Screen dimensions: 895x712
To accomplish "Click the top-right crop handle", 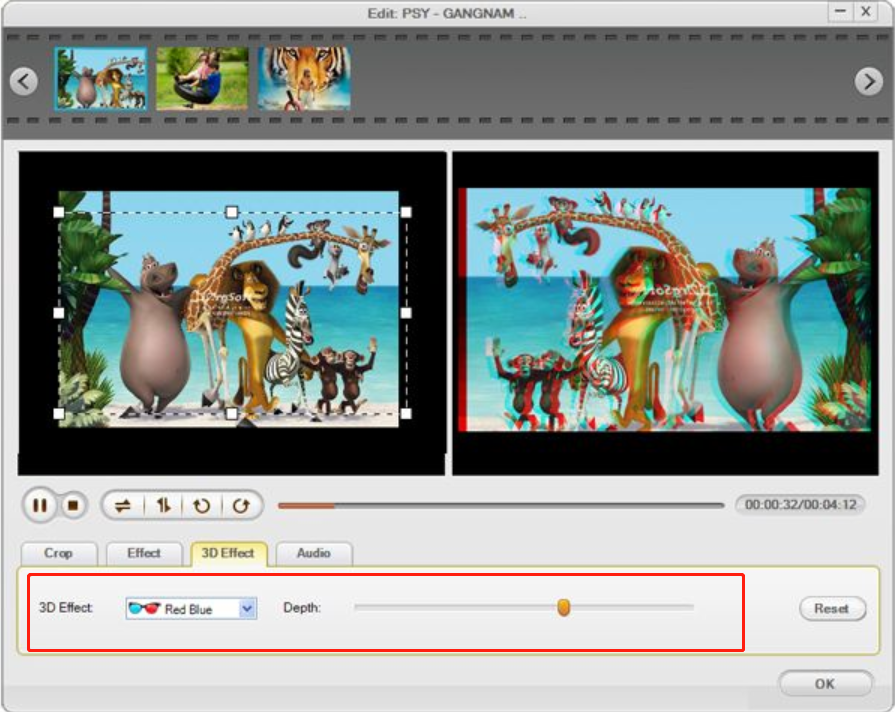I will pyautogui.click(x=406, y=212).
